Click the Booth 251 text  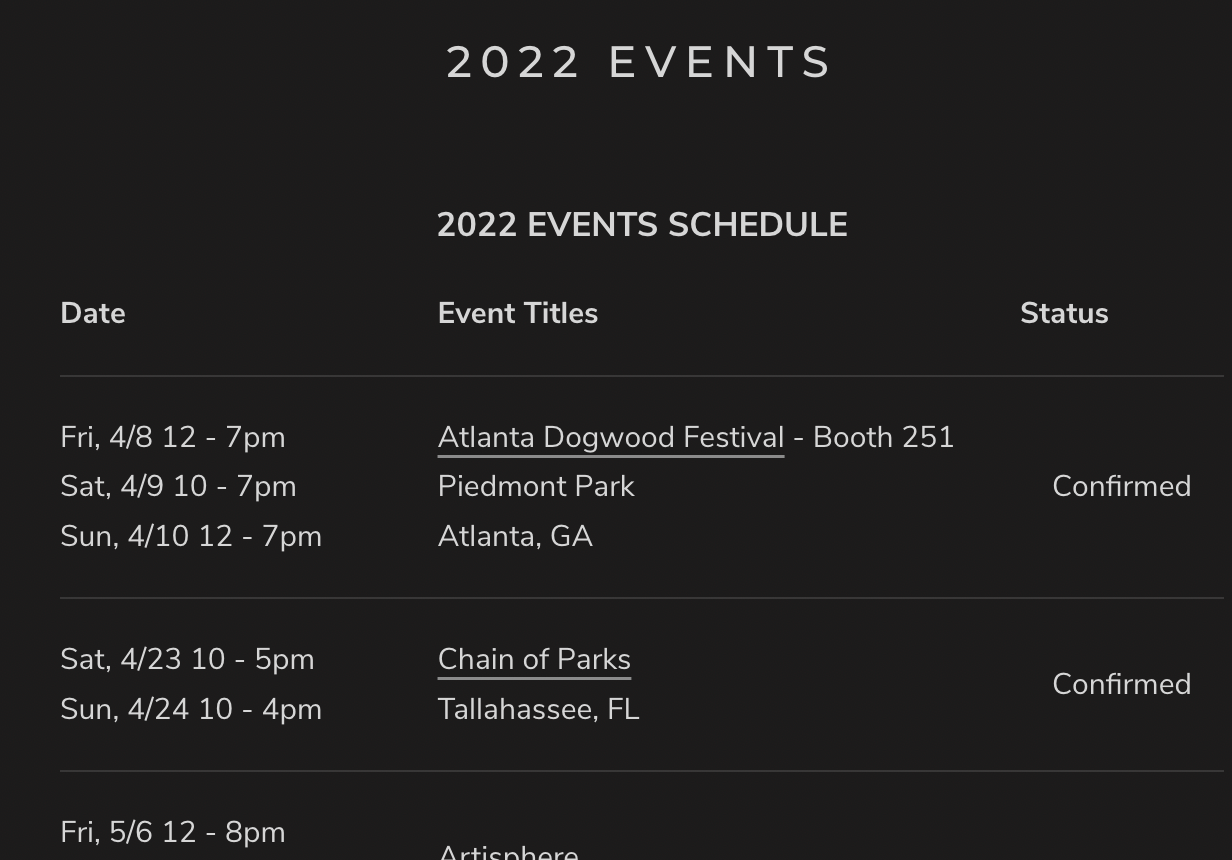(x=883, y=438)
